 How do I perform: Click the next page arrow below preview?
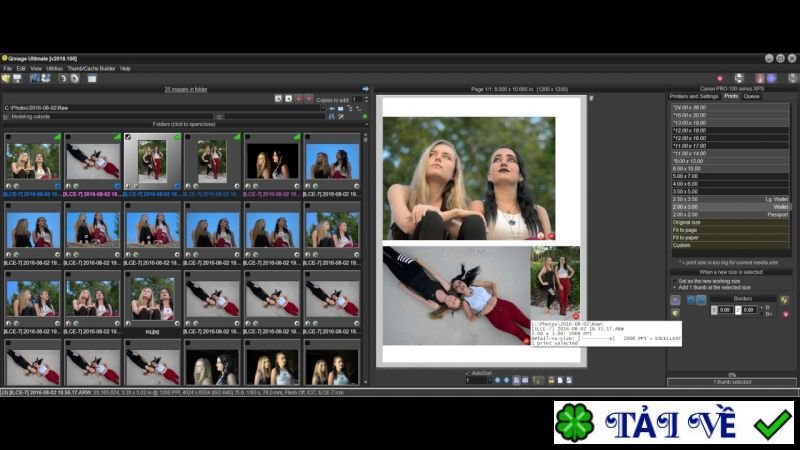pos(506,381)
